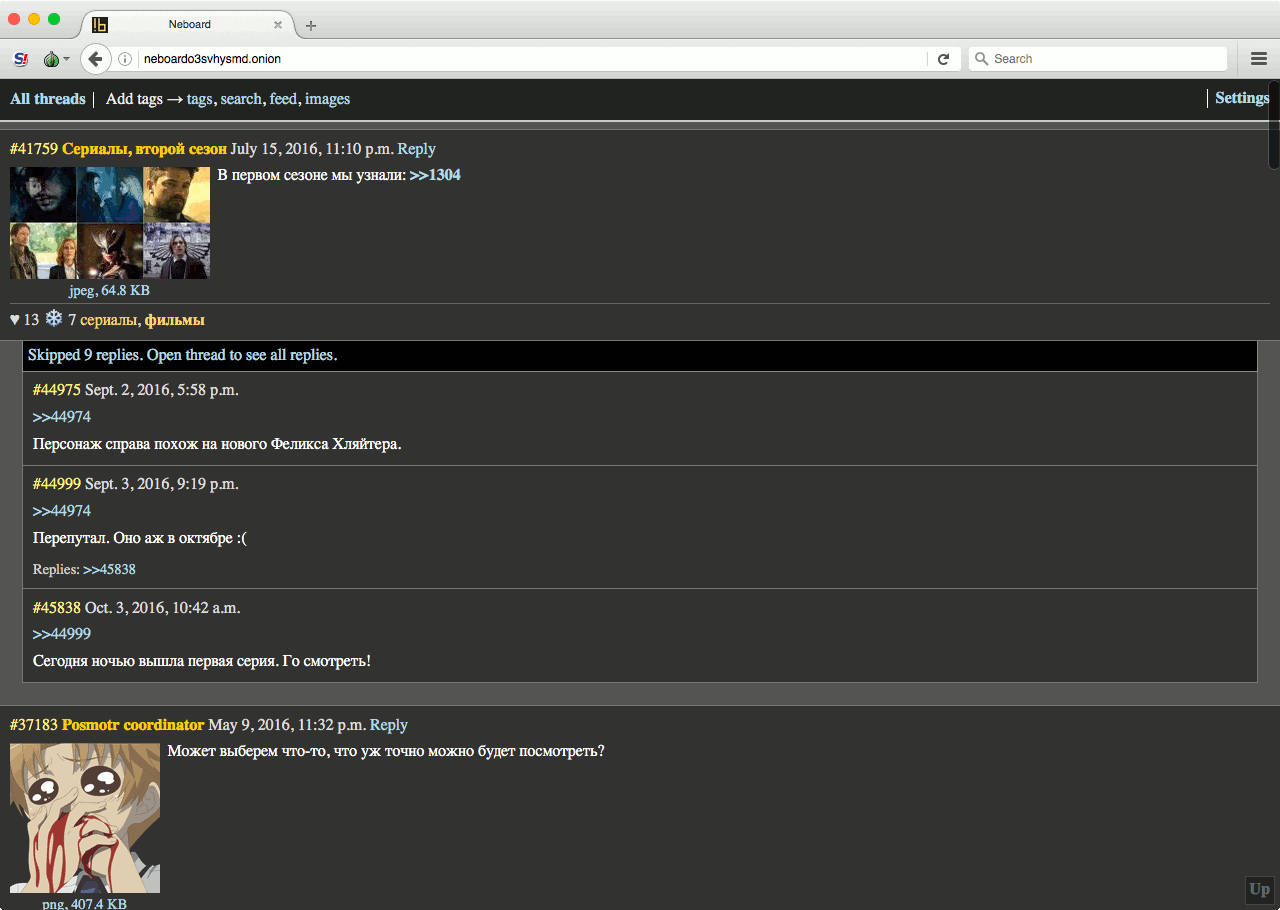The width and height of the screenshot is (1280, 910).
Task: Open the TV series collage thumbnail
Action: coord(110,223)
